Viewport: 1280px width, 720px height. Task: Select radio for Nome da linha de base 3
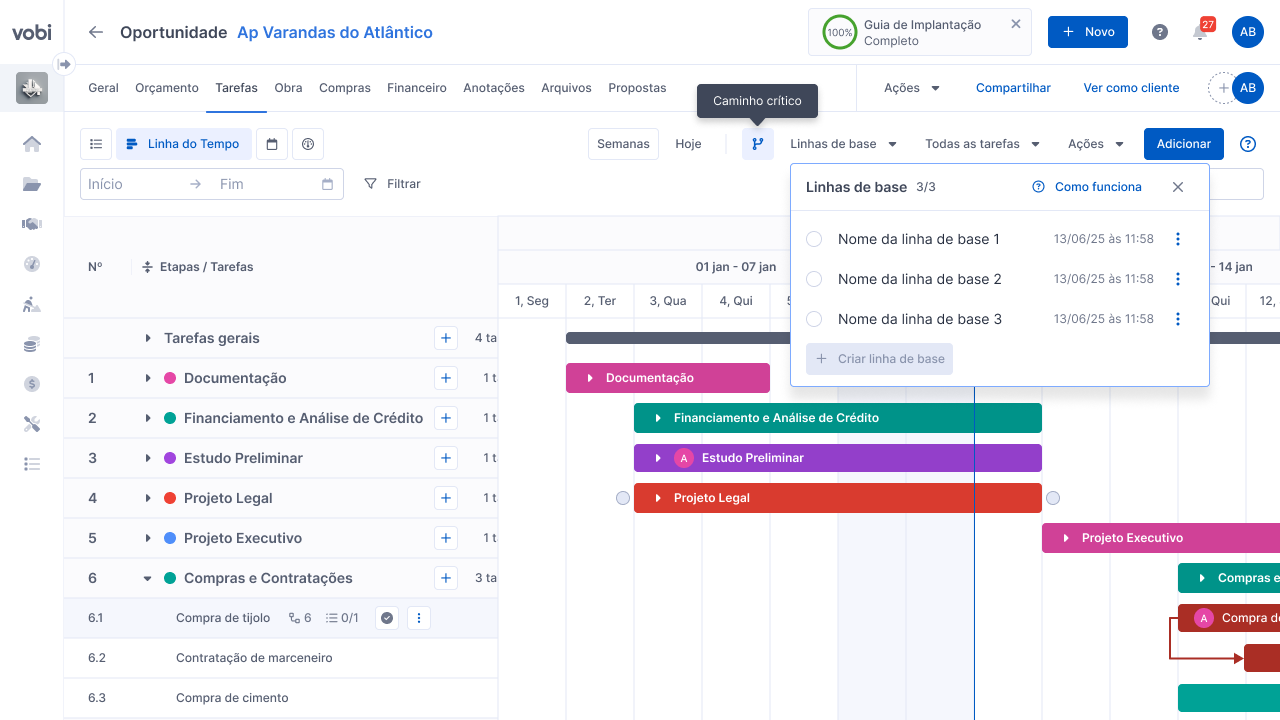[814, 319]
